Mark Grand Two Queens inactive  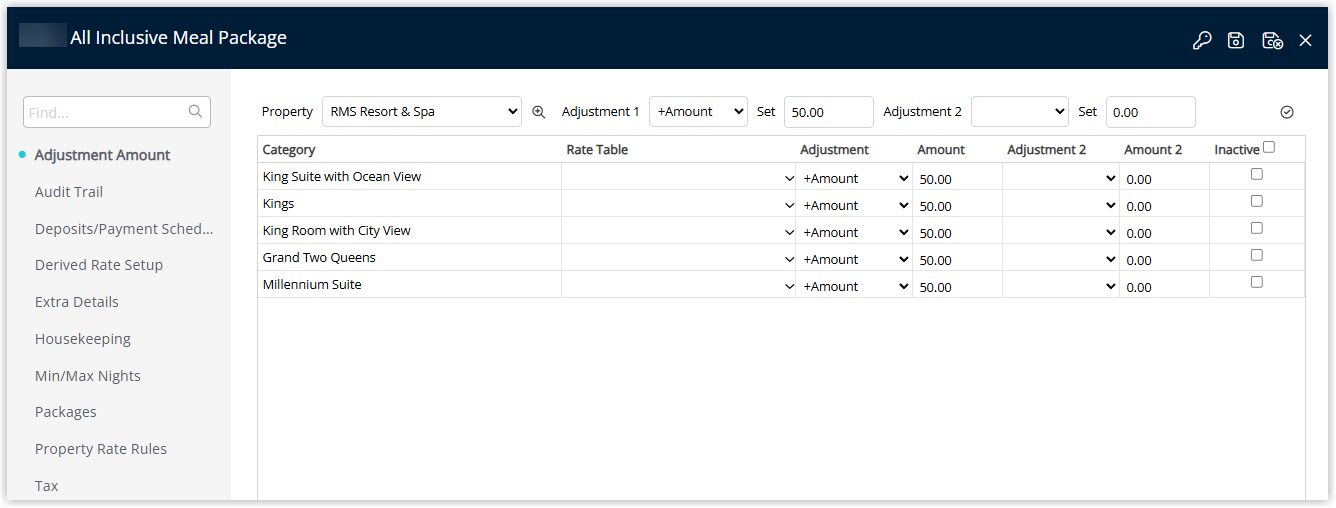(x=1257, y=255)
